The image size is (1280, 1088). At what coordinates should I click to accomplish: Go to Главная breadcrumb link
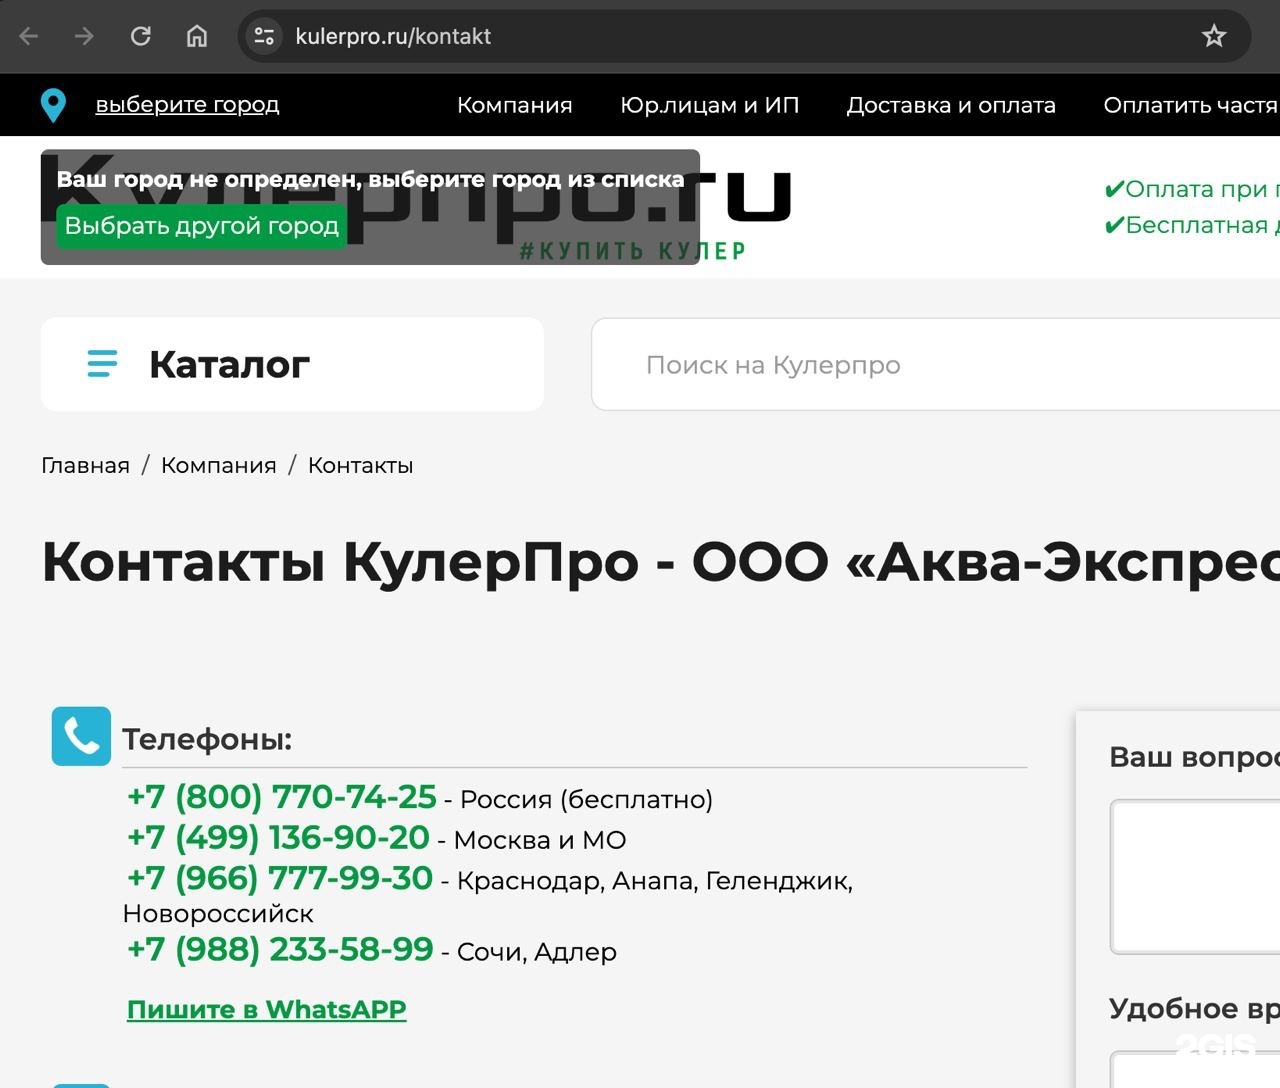click(85, 465)
